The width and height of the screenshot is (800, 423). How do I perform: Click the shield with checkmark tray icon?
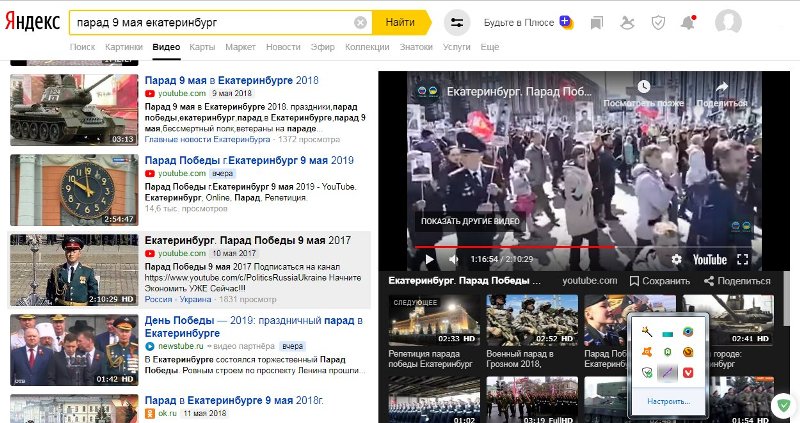(647, 372)
